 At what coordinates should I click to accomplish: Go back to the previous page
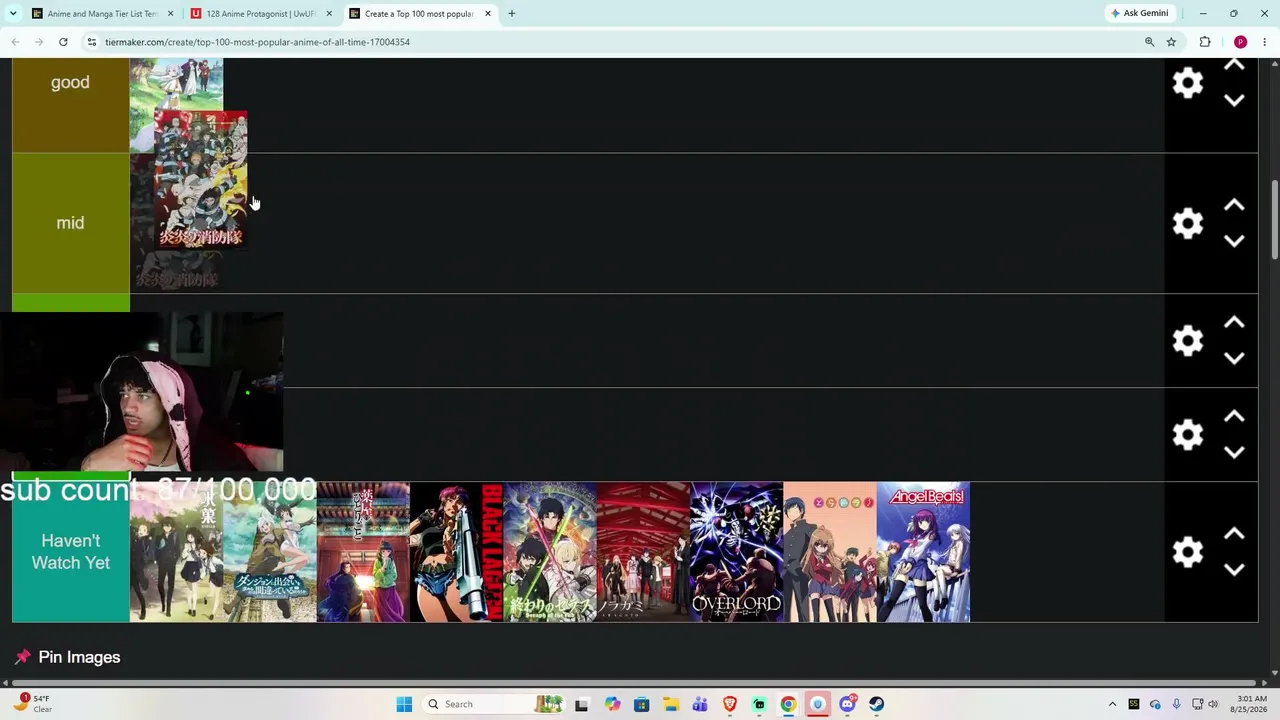[15, 42]
